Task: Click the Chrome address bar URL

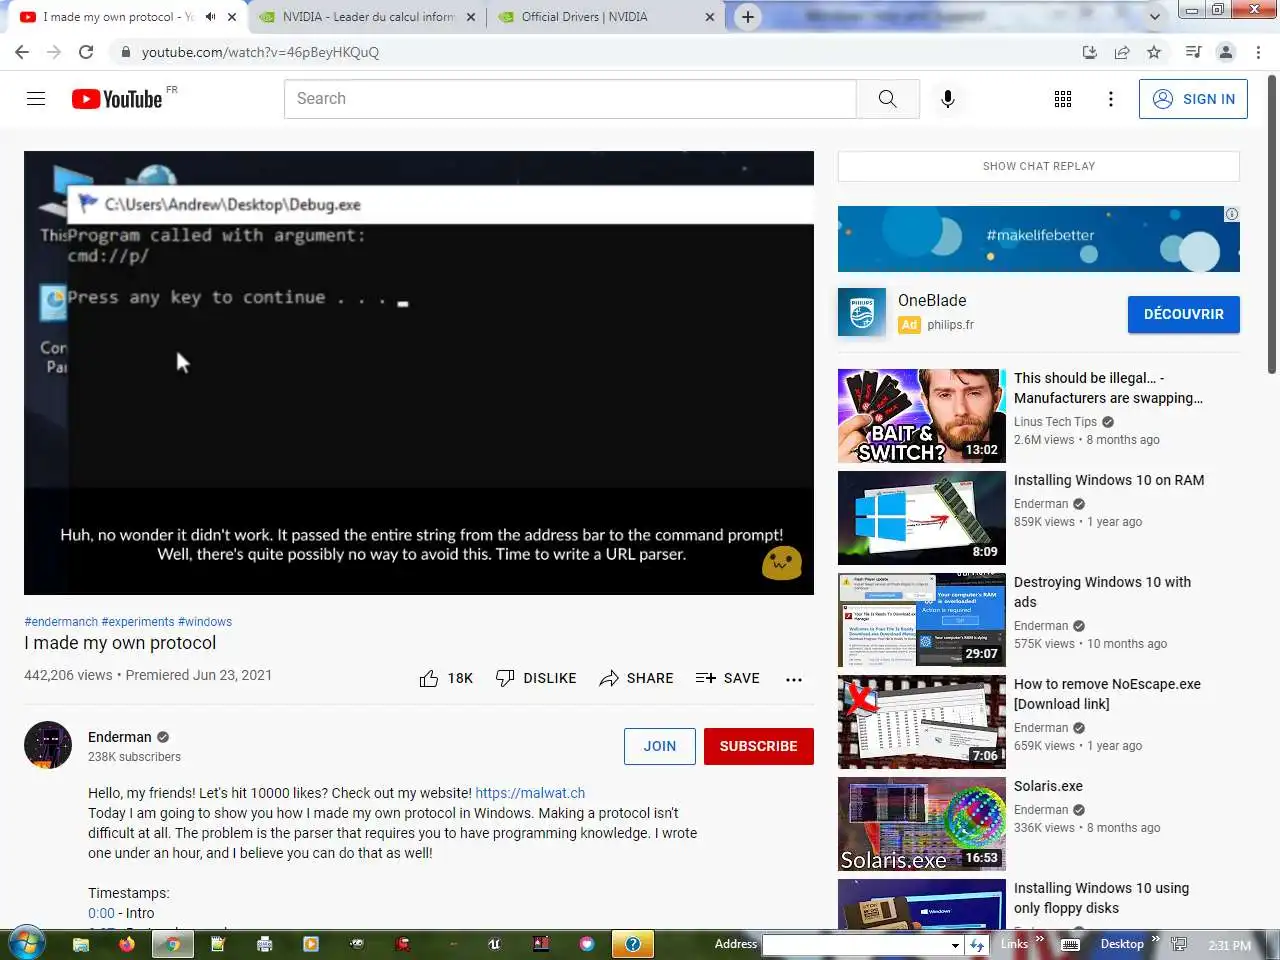Action: [260, 52]
